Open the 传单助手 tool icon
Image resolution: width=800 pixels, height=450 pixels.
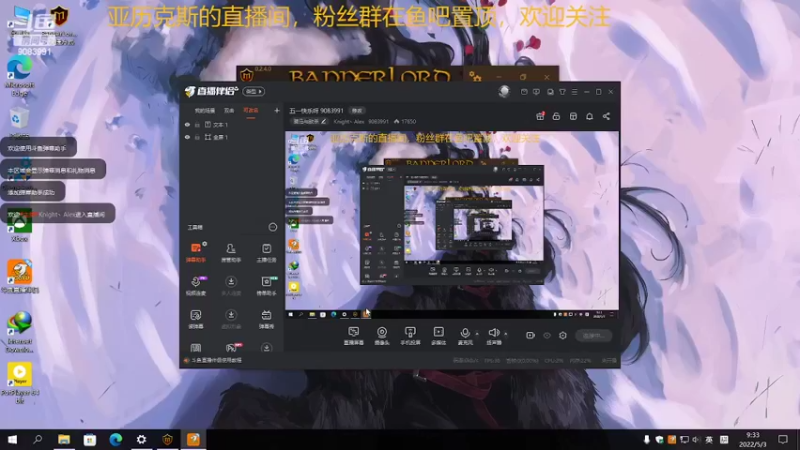266,286
